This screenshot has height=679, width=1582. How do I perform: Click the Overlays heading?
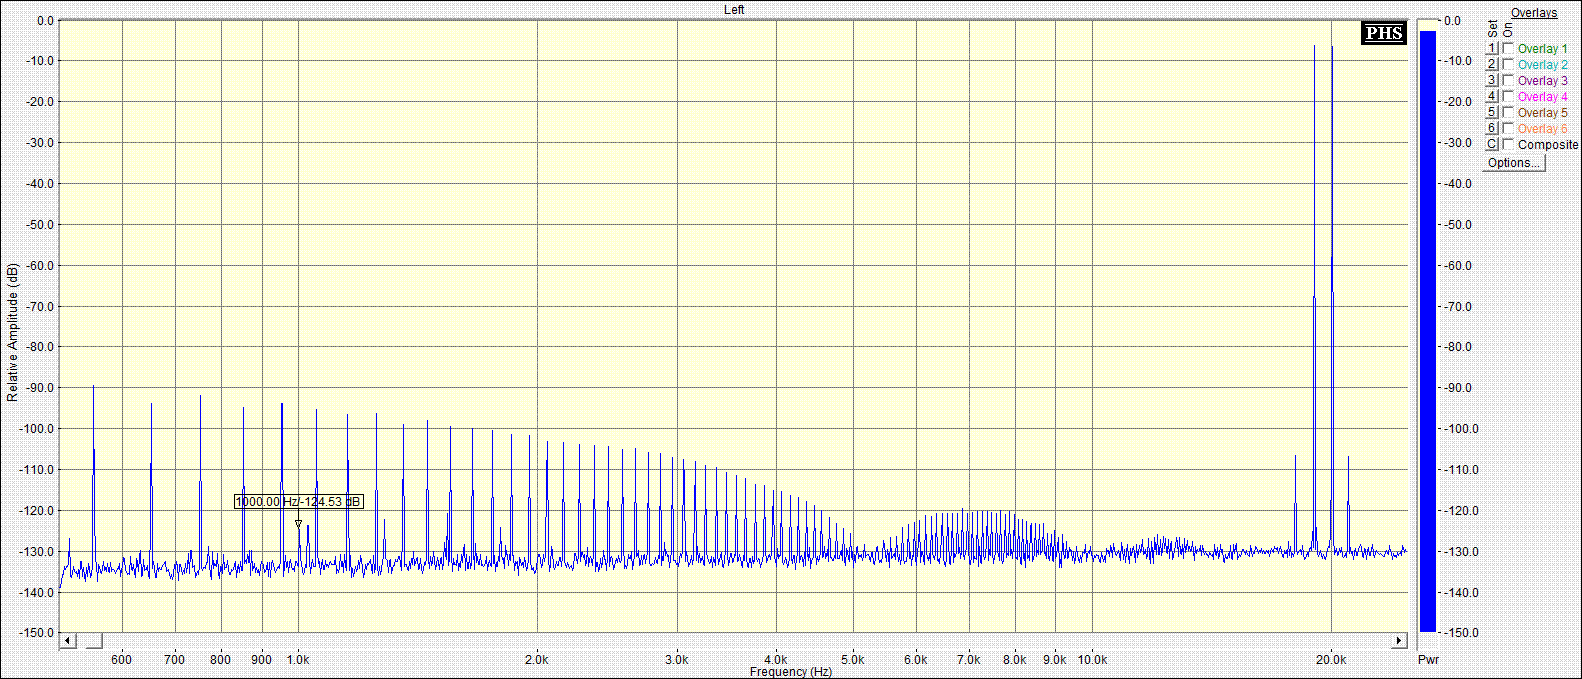[1534, 13]
